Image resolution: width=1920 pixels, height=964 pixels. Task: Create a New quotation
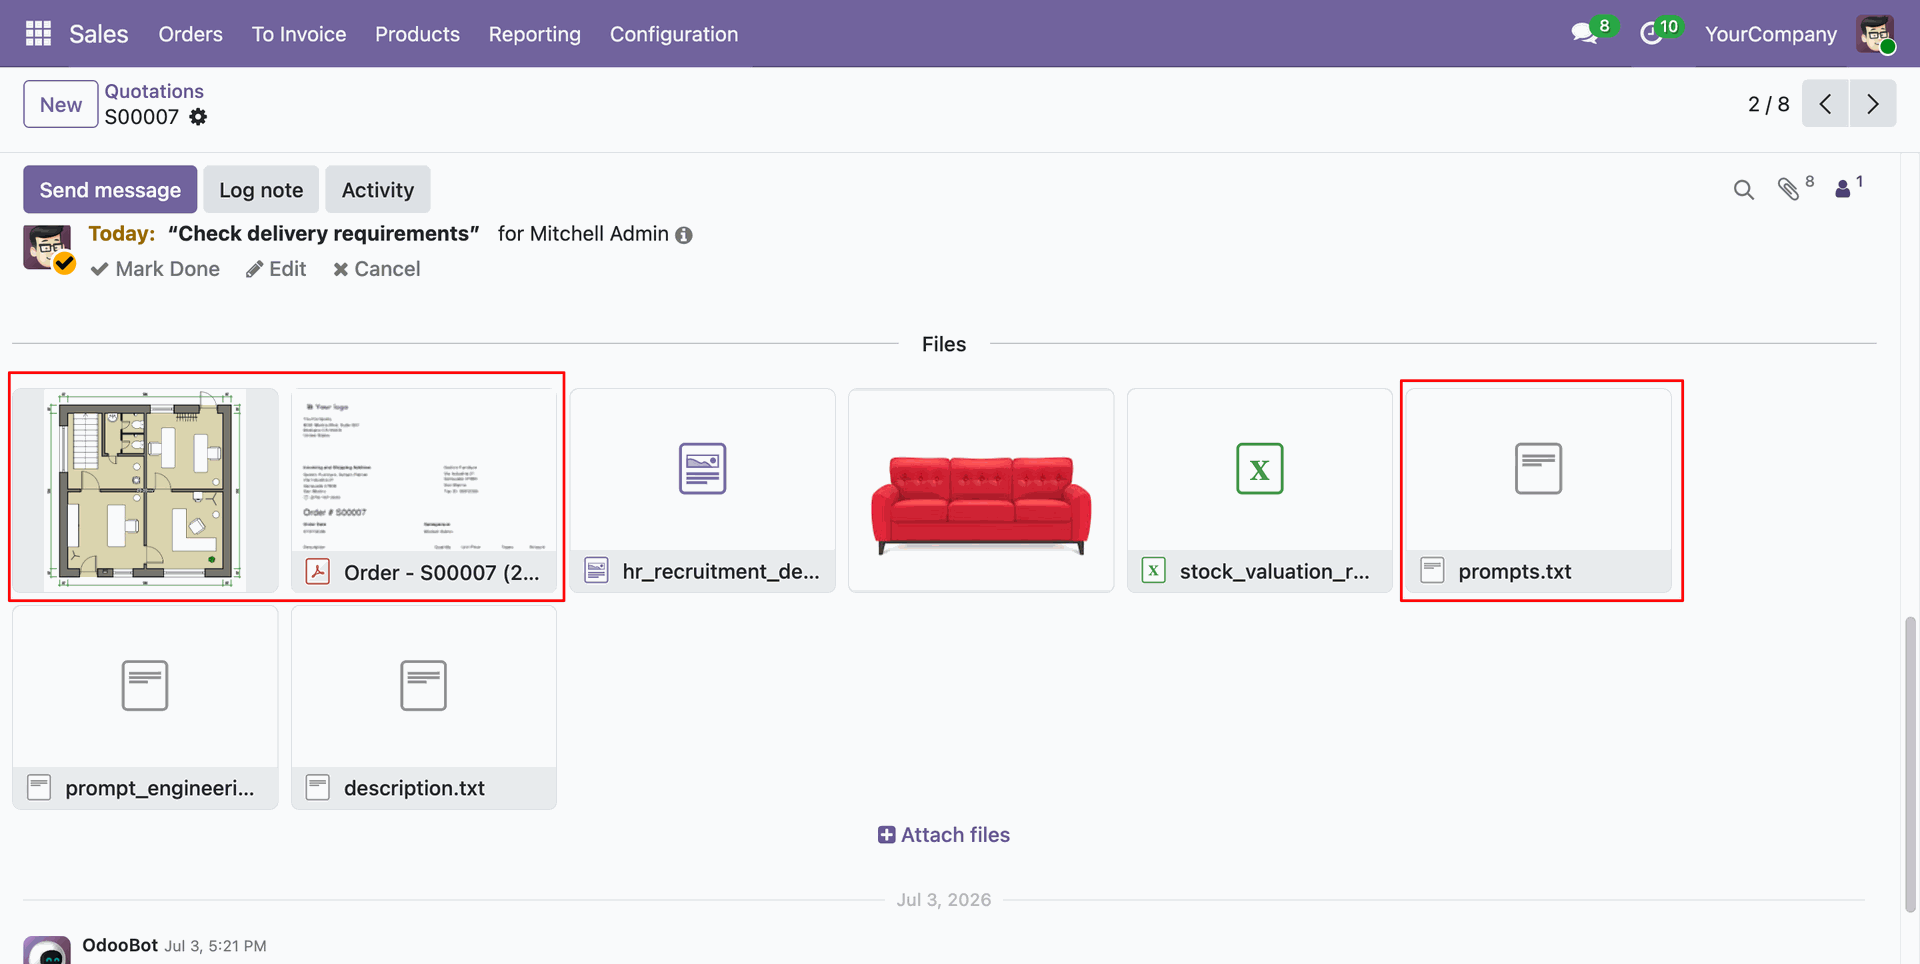click(61, 104)
